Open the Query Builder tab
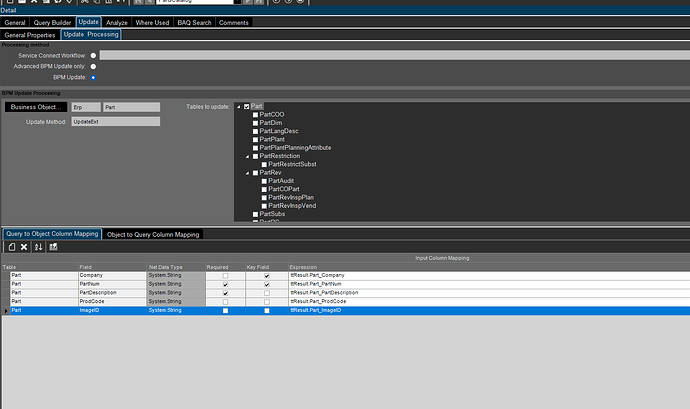Screen dimensions: 690x409 tap(52, 22)
